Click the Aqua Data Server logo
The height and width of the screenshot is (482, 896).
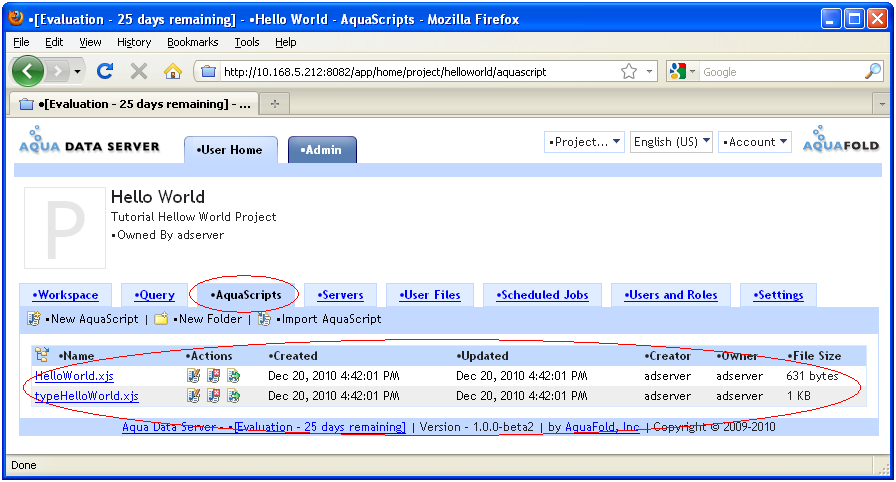click(x=89, y=140)
